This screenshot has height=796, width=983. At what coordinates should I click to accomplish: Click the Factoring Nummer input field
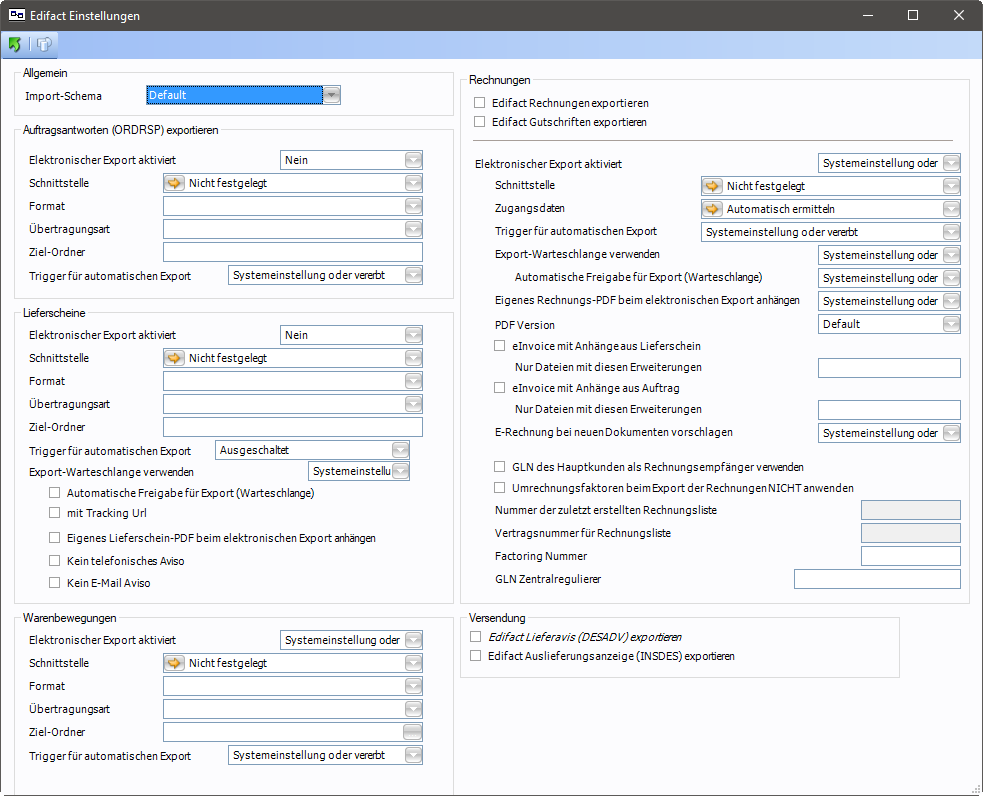click(910, 556)
